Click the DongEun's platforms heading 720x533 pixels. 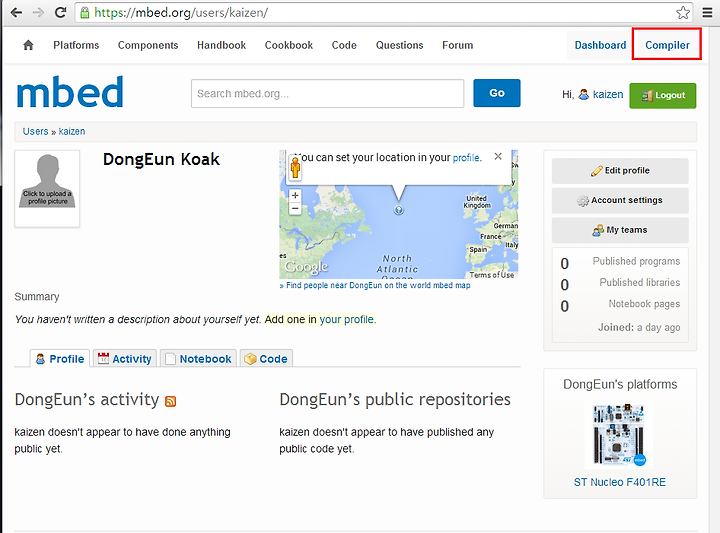(x=620, y=384)
